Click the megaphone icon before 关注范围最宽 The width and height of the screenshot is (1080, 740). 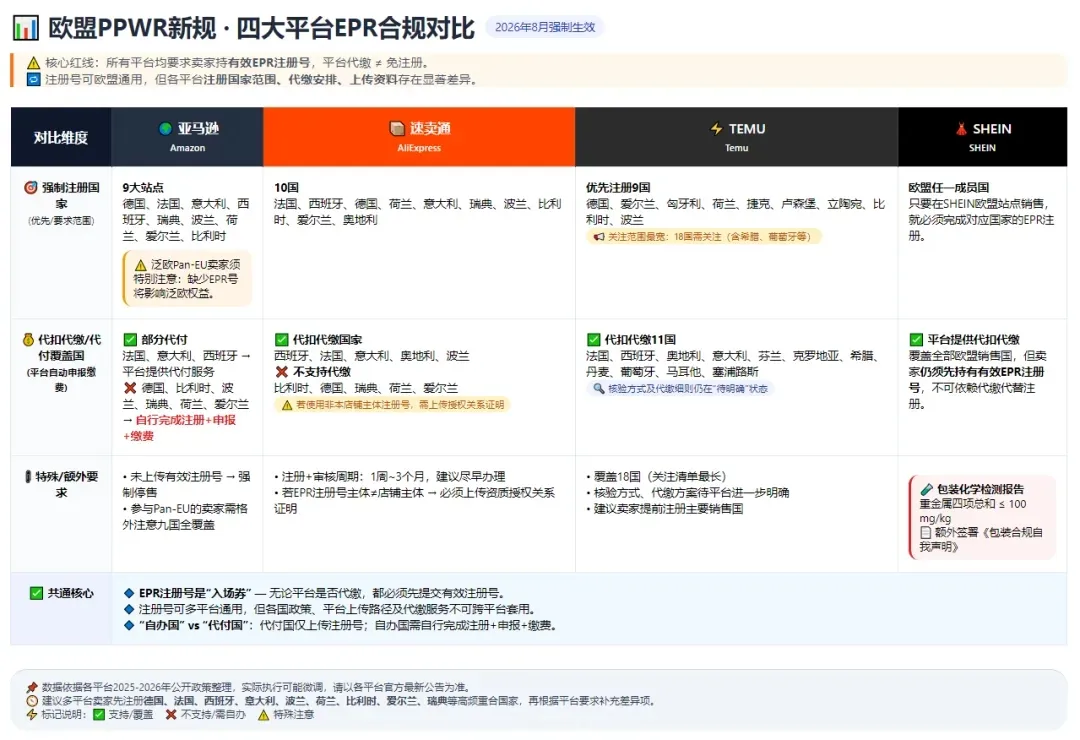599,236
